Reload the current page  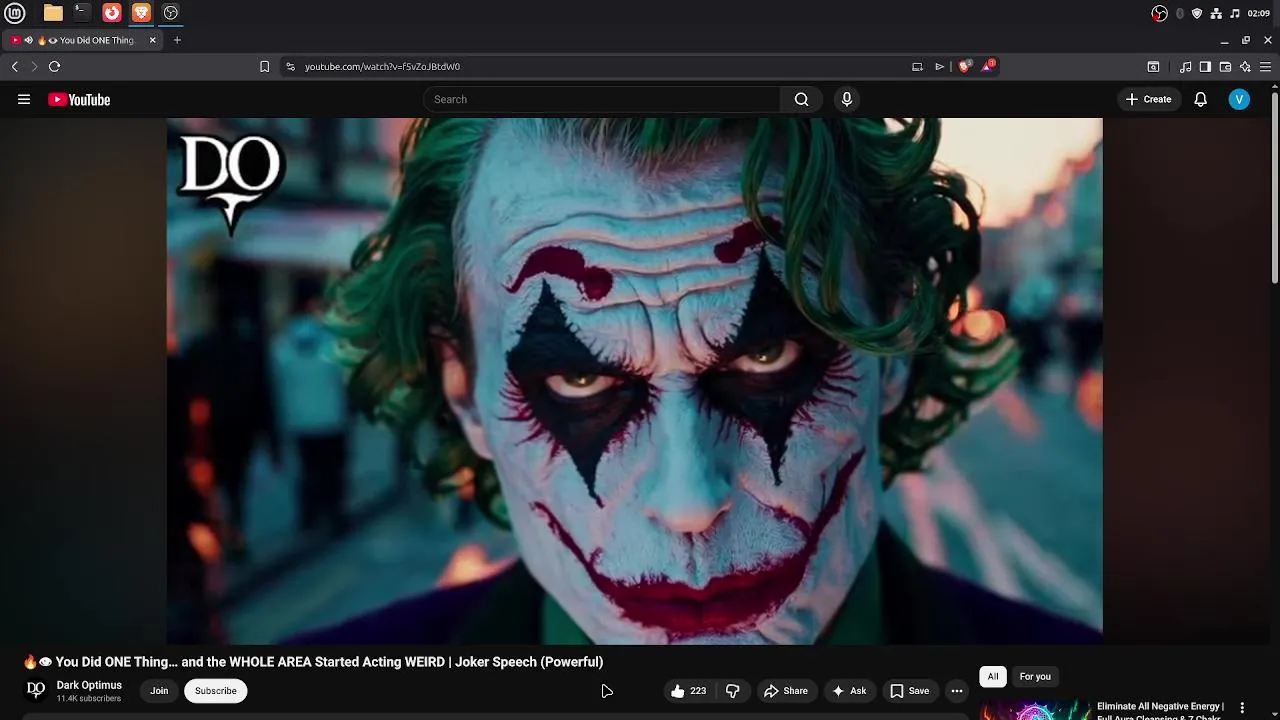[x=54, y=66]
